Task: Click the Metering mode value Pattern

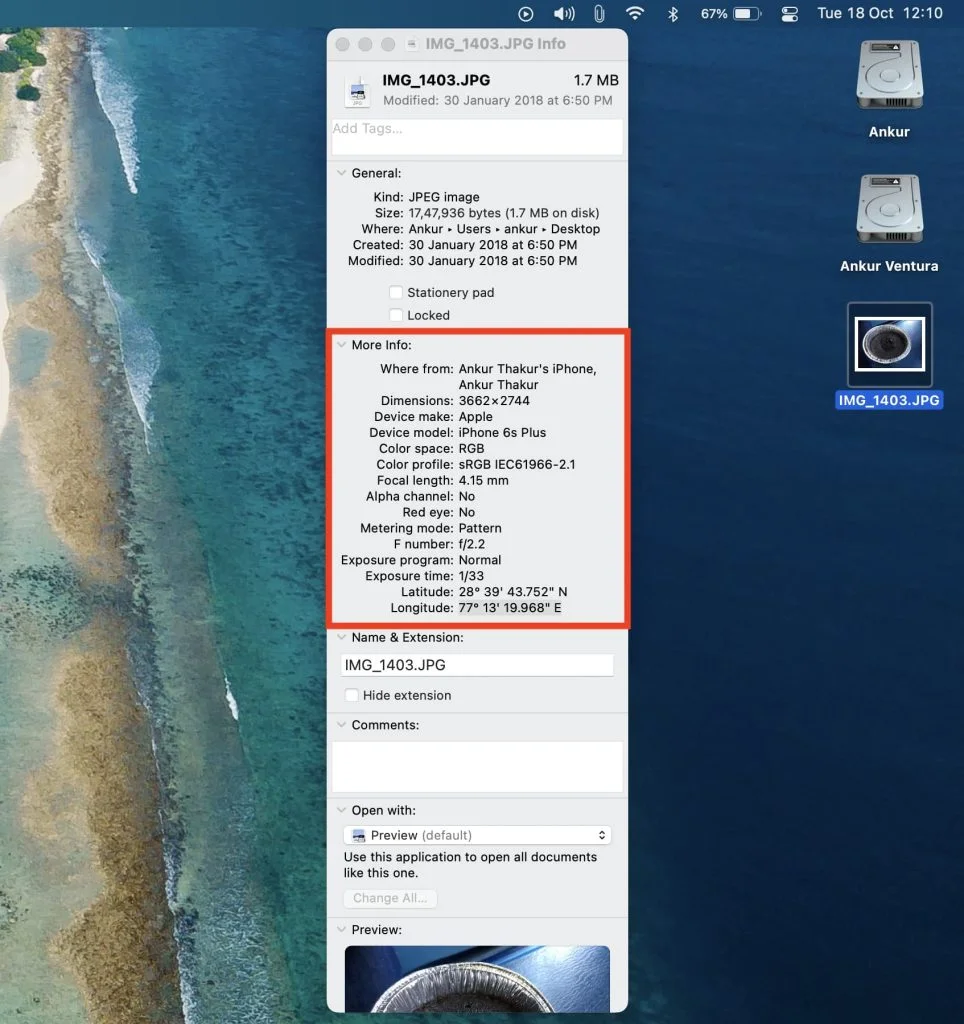Action: [x=480, y=528]
